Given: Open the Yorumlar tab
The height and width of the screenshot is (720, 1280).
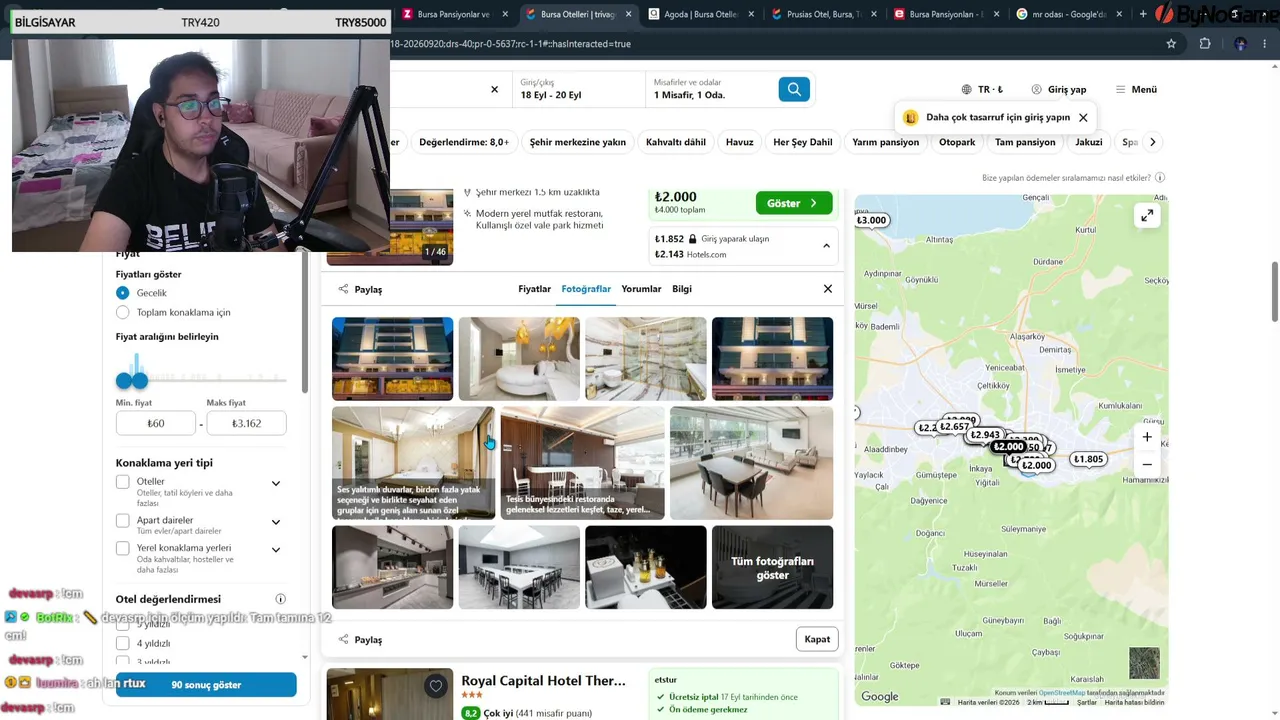Looking at the screenshot, I should pos(641,289).
